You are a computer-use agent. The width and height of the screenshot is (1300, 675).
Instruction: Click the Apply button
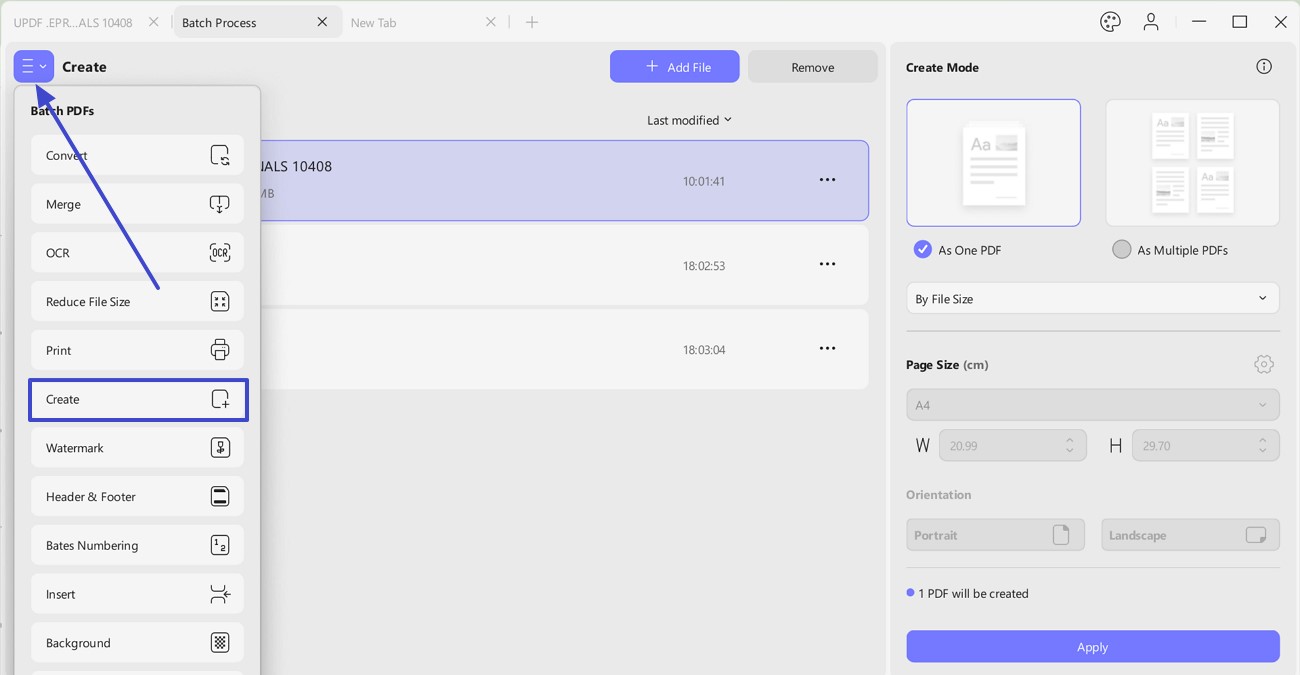[1092, 647]
